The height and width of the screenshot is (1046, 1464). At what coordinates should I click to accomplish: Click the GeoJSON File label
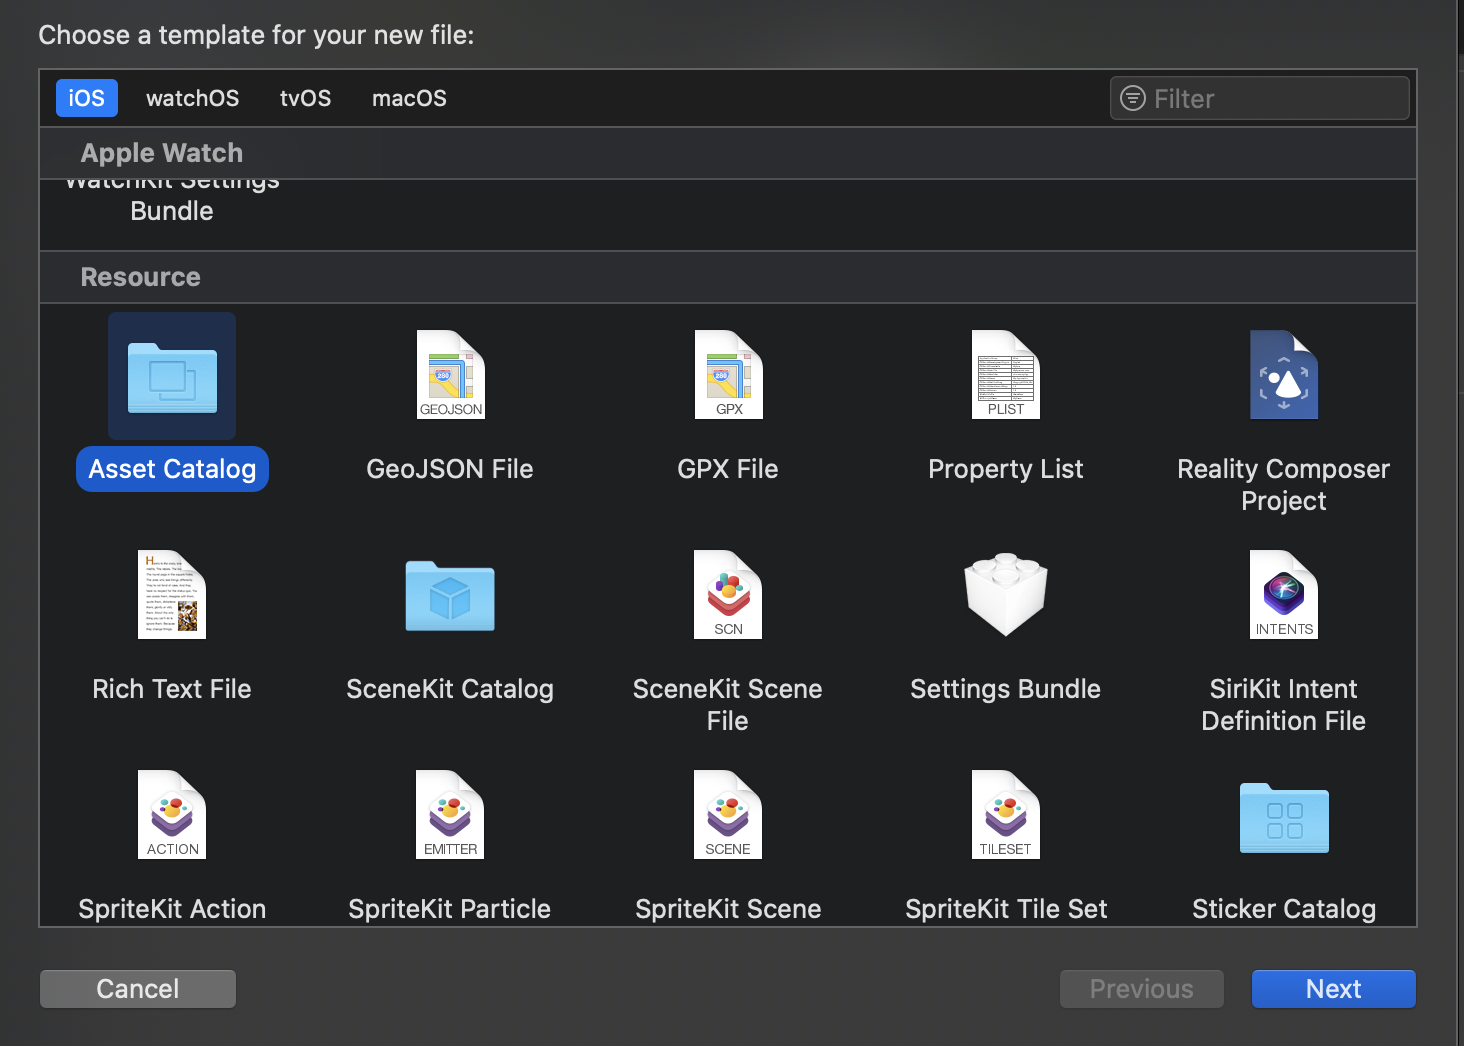[x=450, y=469]
